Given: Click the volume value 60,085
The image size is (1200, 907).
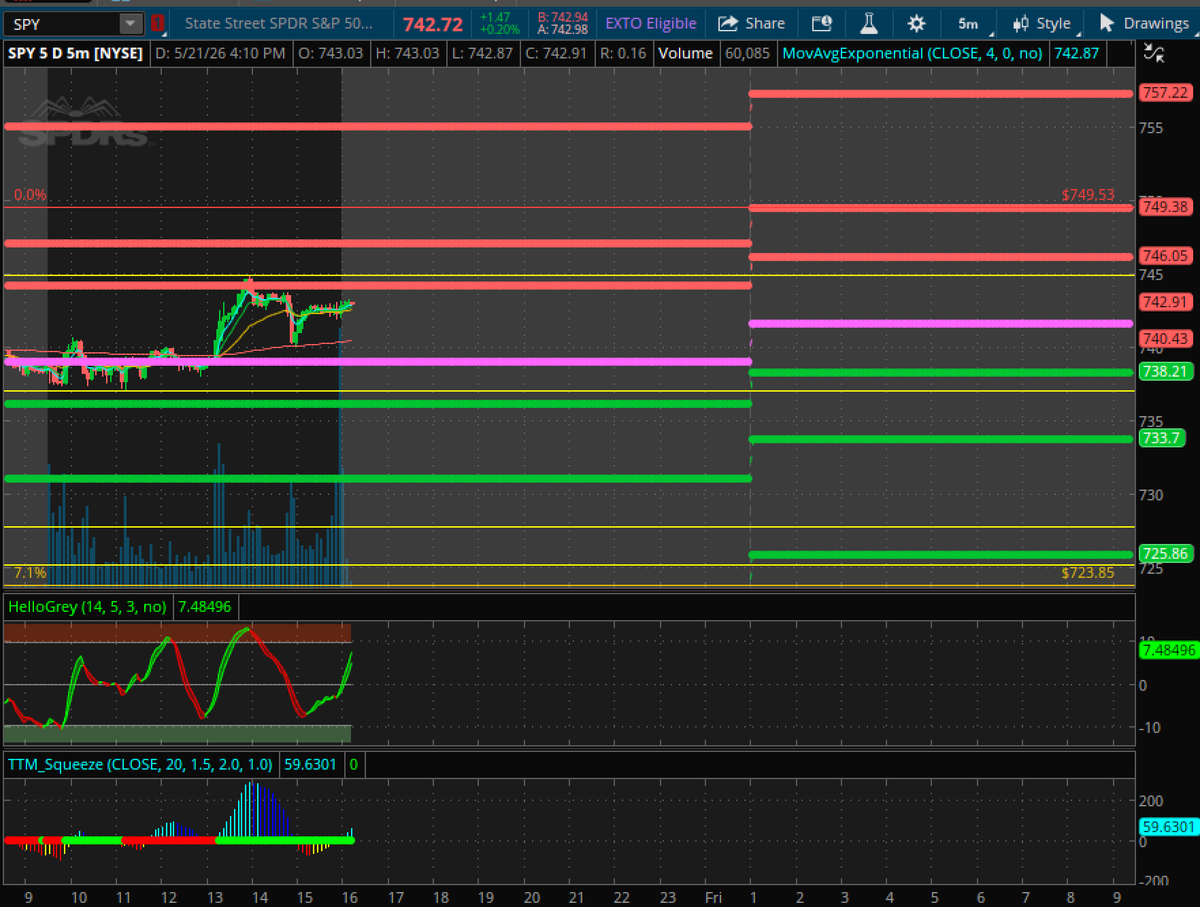Looking at the screenshot, I should 746,53.
